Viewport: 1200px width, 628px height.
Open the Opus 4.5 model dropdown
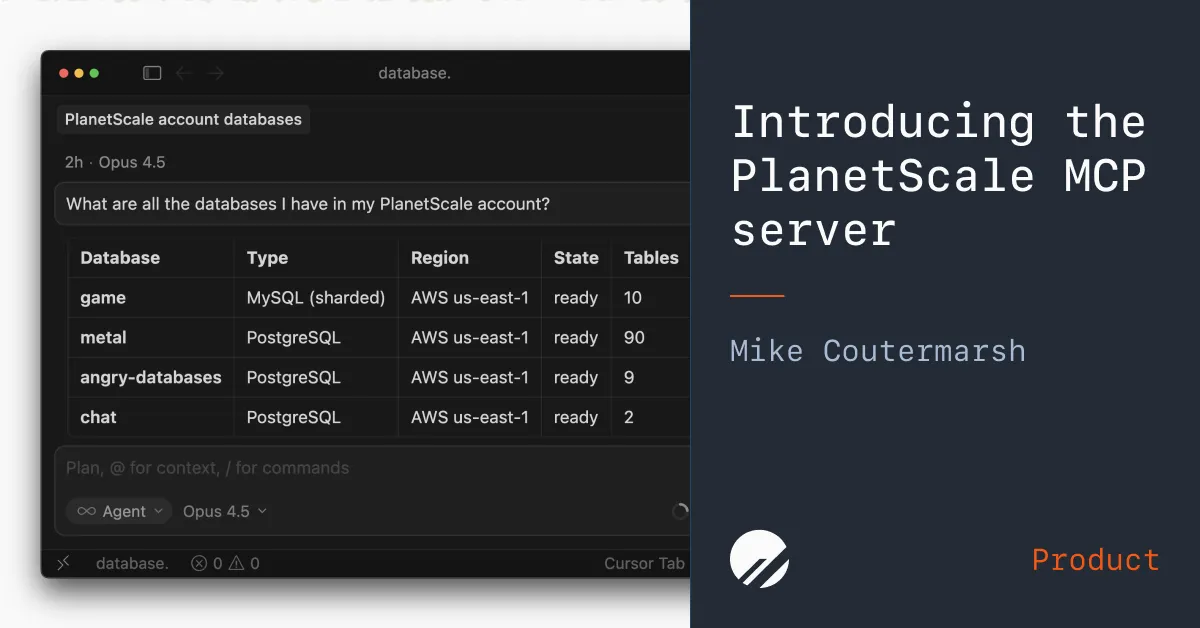pyautogui.click(x=225, y=511)
